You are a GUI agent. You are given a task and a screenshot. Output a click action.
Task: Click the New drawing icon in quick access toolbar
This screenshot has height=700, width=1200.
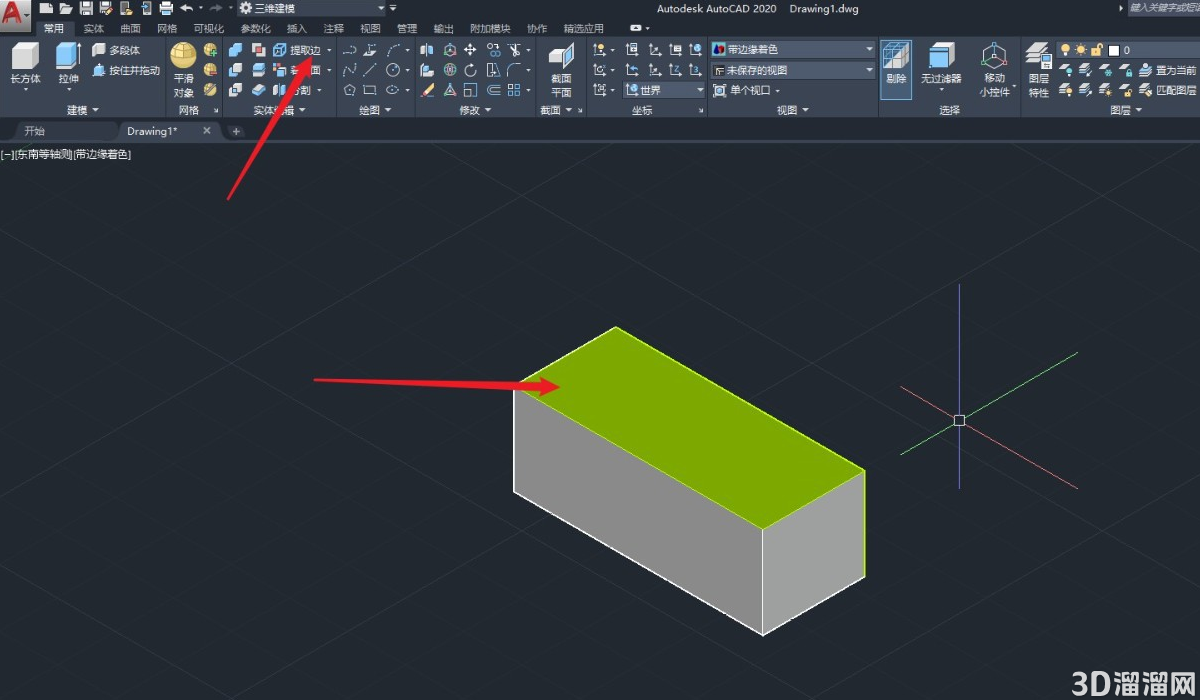pyautogui.click(x=46, y=8)
